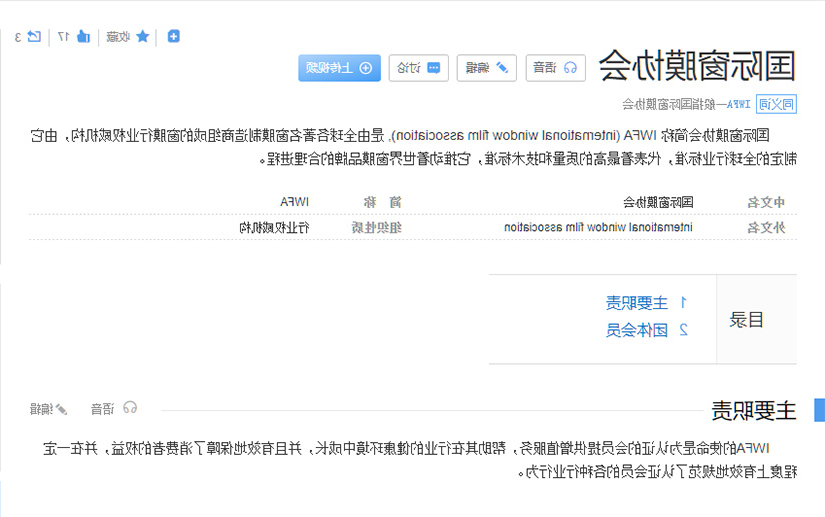Click the pencil icon beside the 主要职责 heading

point(62,409)
